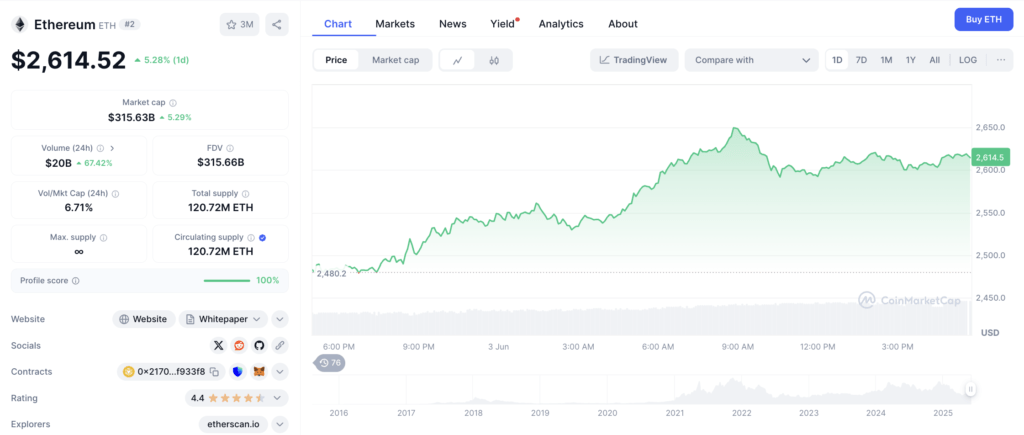Open the Compare with dropdown
The width and height of the screenshot is (1024, 435).
click(752, 60)
